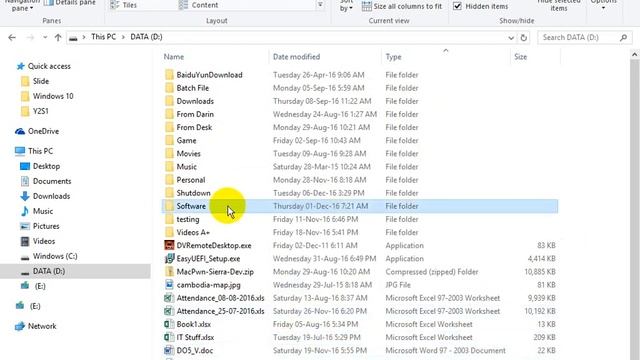Click the Network icon in sidebar
The height and width of the screenshot is (360, 640).
[x=20, y=326]
